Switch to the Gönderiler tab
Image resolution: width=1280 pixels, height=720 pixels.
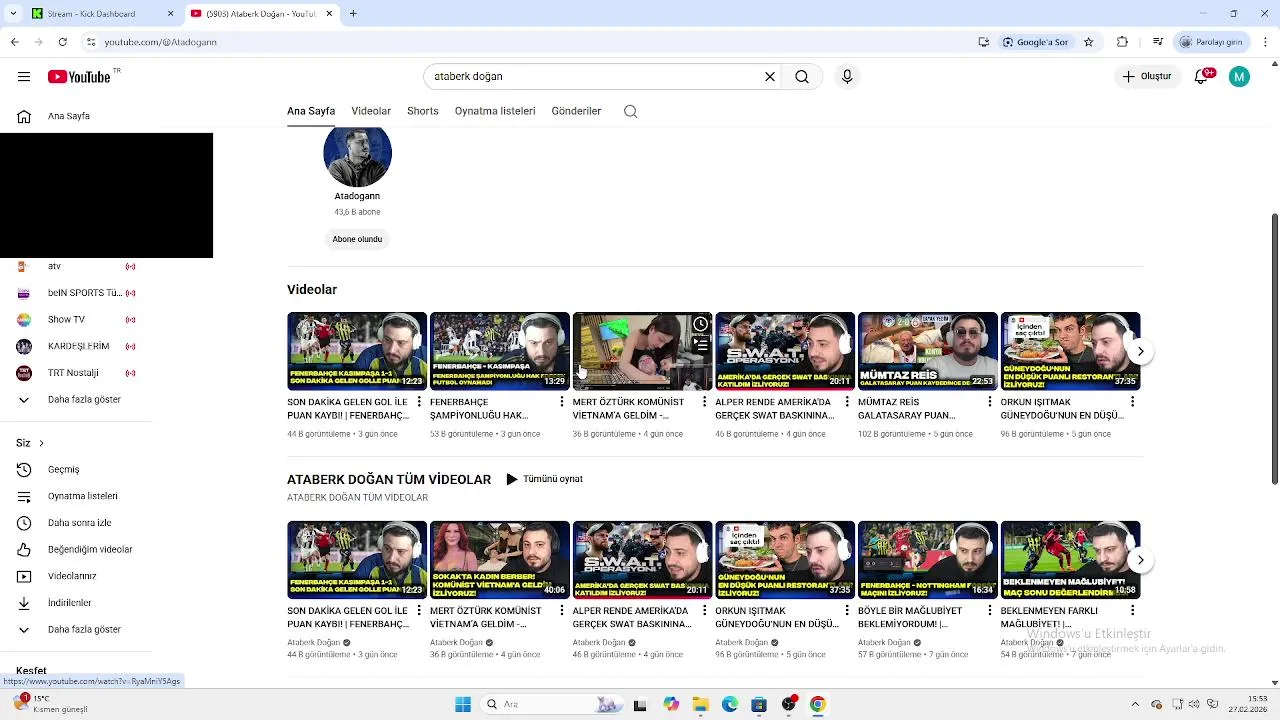576,111
